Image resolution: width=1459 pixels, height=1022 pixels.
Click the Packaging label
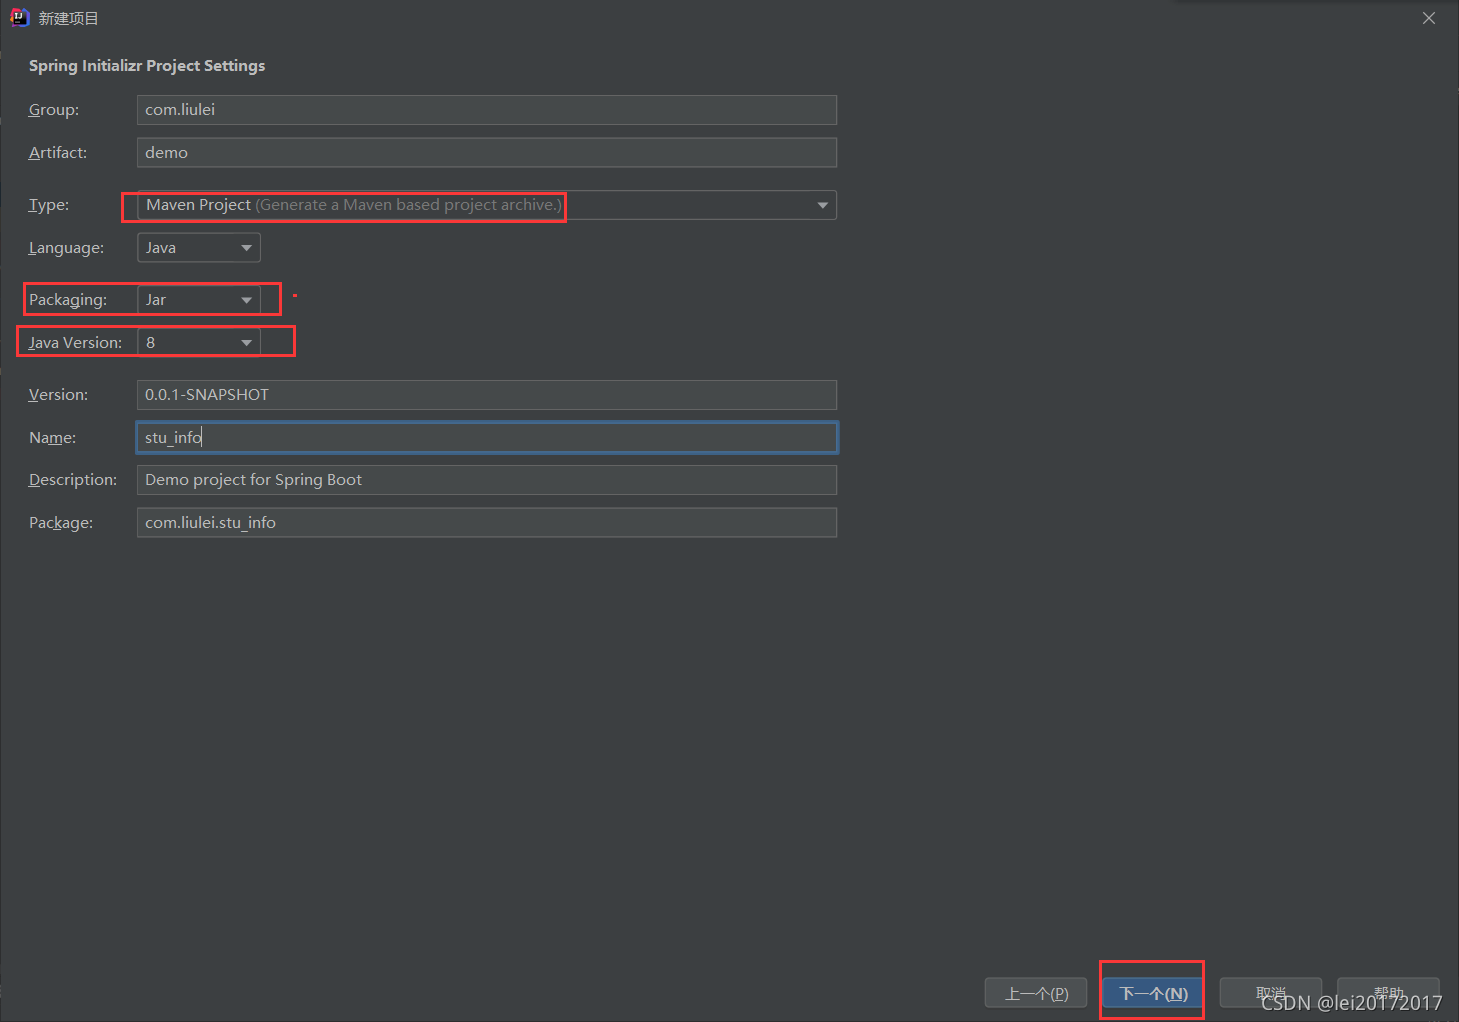(68, 300)
